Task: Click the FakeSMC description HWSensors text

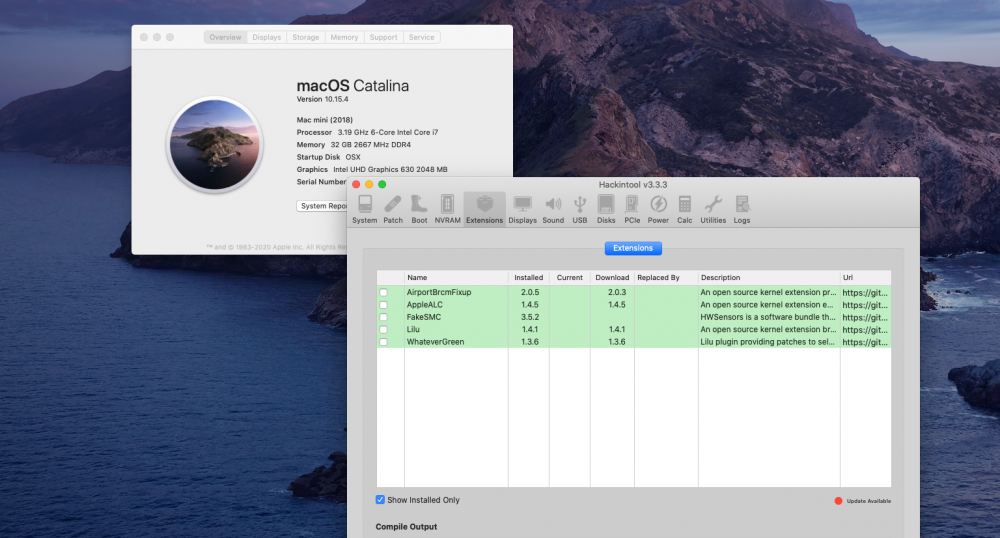Action: [768, 317]
